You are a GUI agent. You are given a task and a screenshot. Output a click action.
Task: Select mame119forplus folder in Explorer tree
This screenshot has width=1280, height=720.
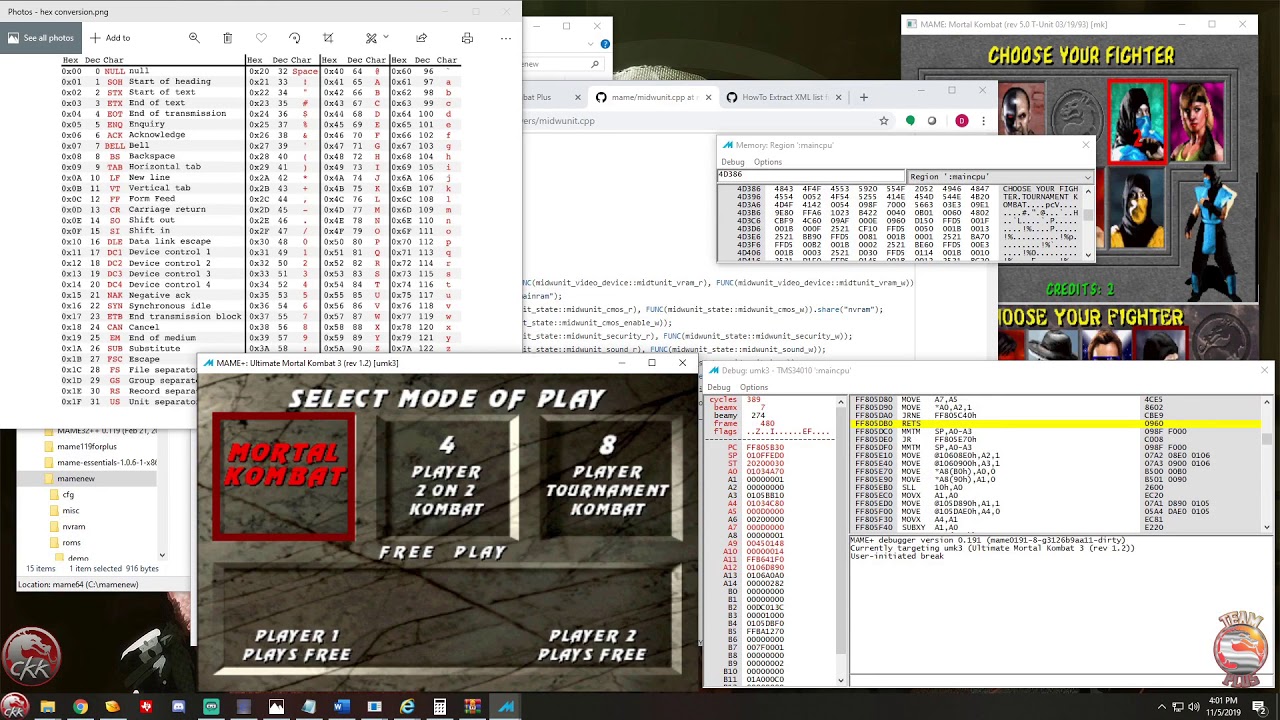tap(87, 447)
